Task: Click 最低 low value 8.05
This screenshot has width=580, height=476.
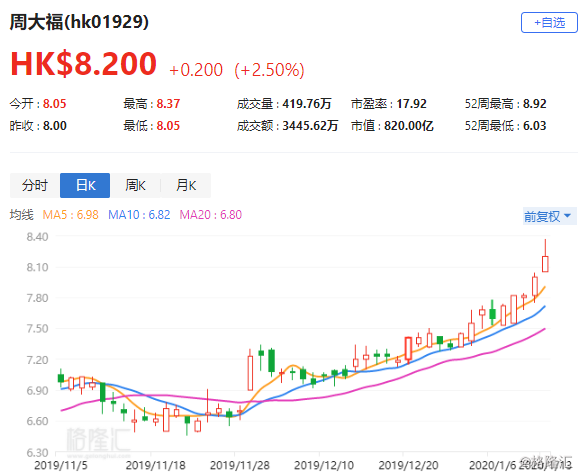Action: click(168, 126)
